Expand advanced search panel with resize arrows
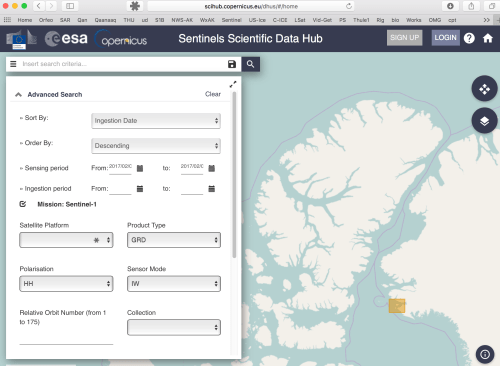 (233, 84)
